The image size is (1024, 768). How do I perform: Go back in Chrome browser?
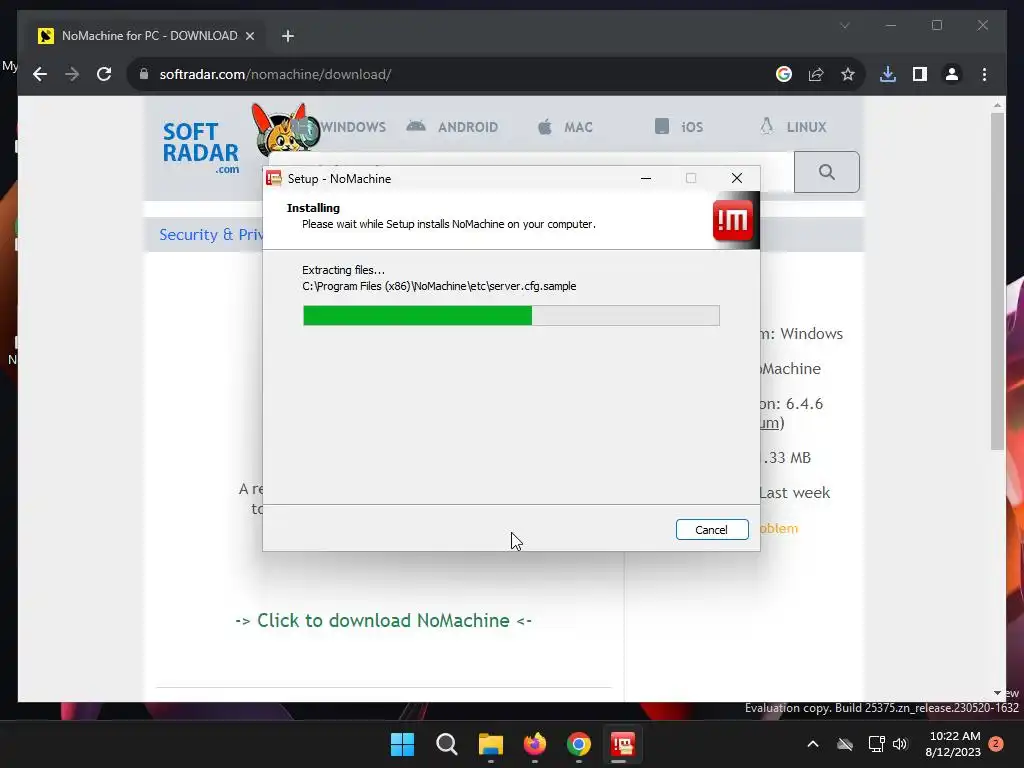tap(40, 74)
